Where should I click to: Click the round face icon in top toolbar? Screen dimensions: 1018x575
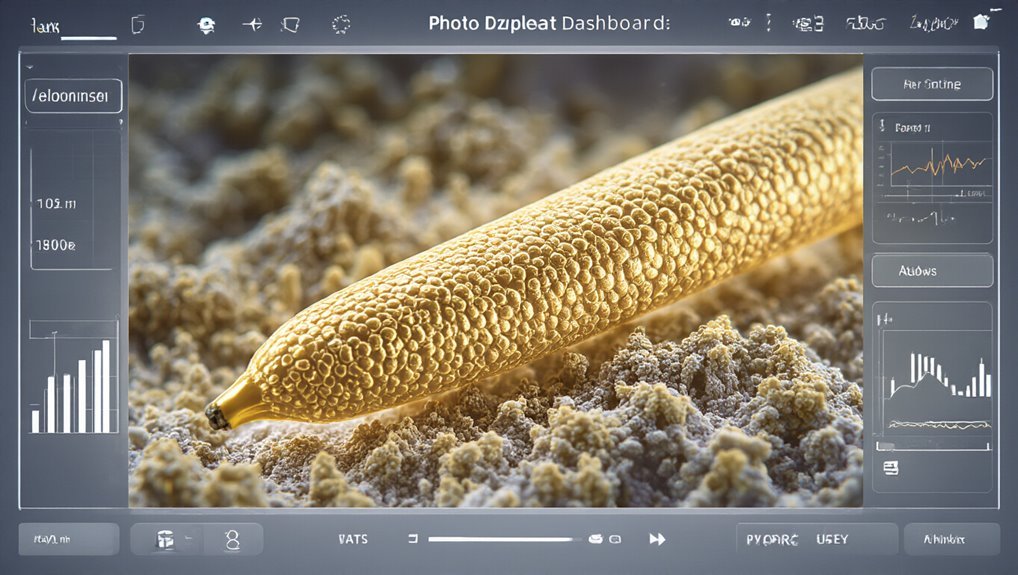206,24
